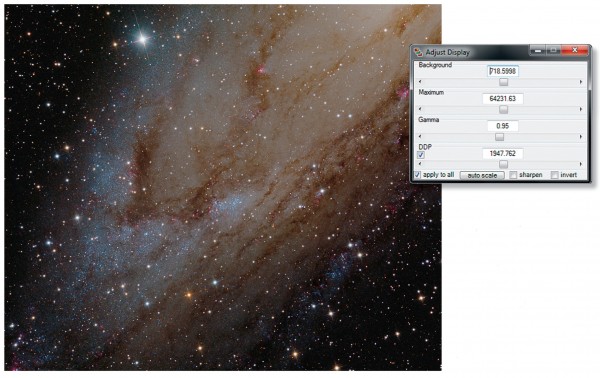Enable the invert checkbox
Image resolution: width=600 pixels, height=378 pixels.
tap(554, 175)
